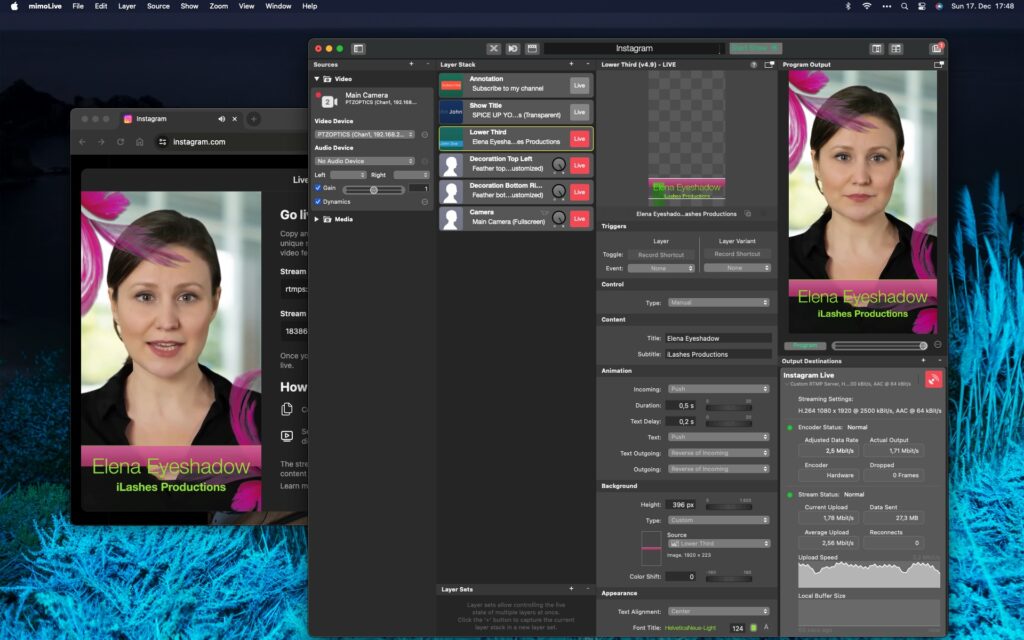This screenshot has width=1024, height=640.
Task: Open the Snippets keyboard icon in the toolbar
Action: tap(532, 48)
